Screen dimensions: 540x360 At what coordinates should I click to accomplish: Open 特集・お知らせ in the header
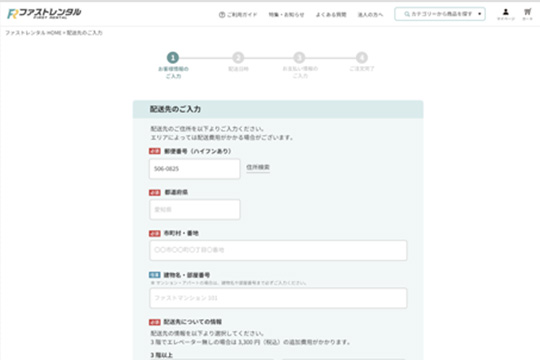pyautogui.click(x=286, y=14)
